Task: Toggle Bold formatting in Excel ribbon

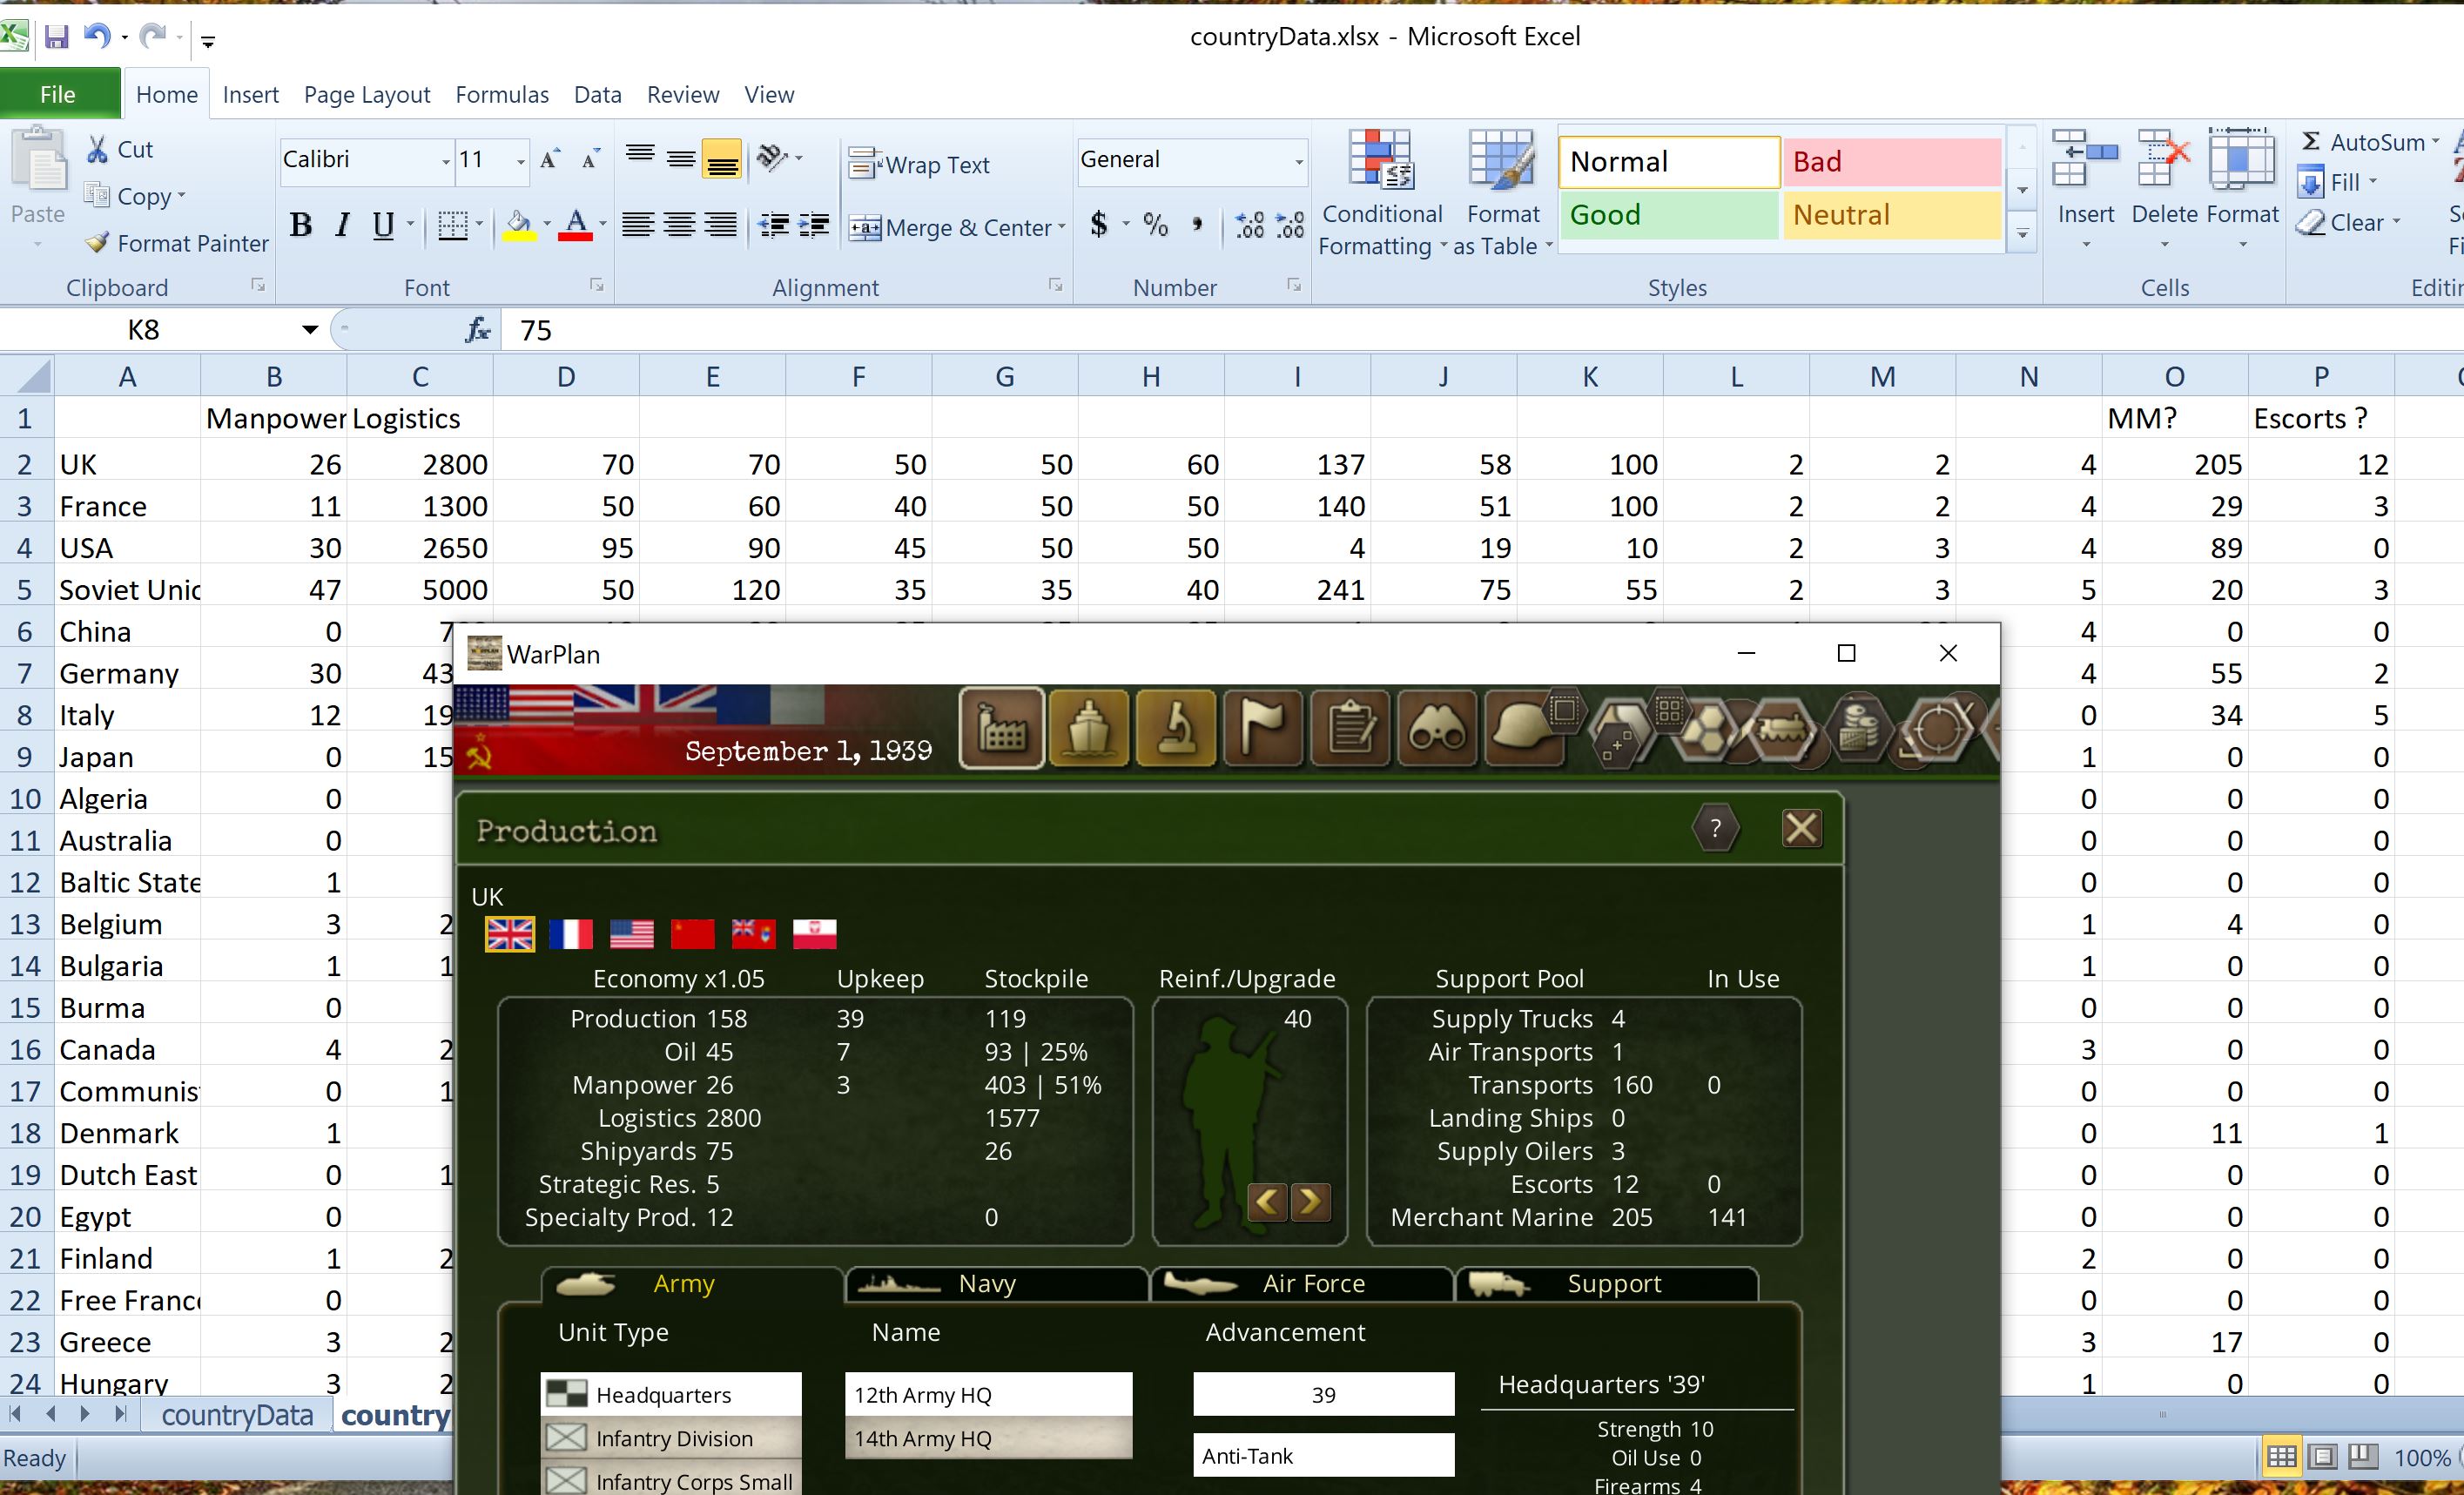Action: coord(300,225)
